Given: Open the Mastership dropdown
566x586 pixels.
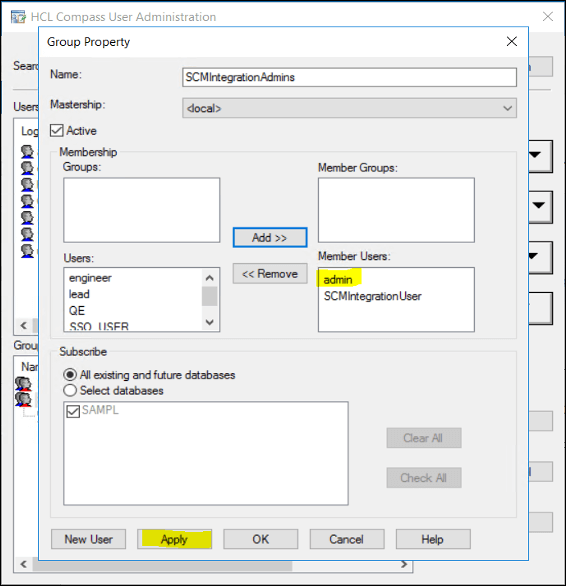Looking at the screenshot, I should (349, 108).
